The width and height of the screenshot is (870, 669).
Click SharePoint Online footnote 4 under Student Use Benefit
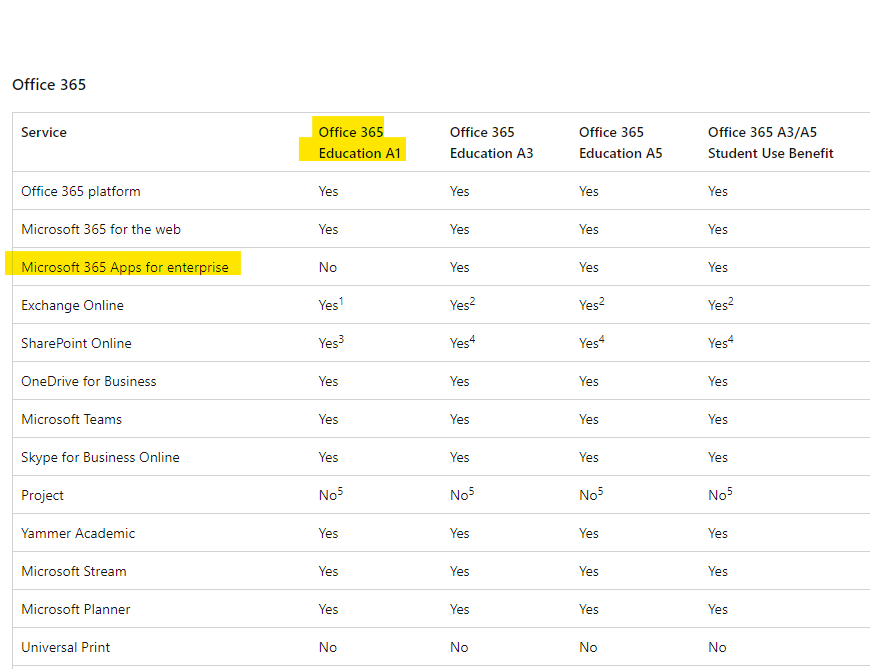[721, 342]
